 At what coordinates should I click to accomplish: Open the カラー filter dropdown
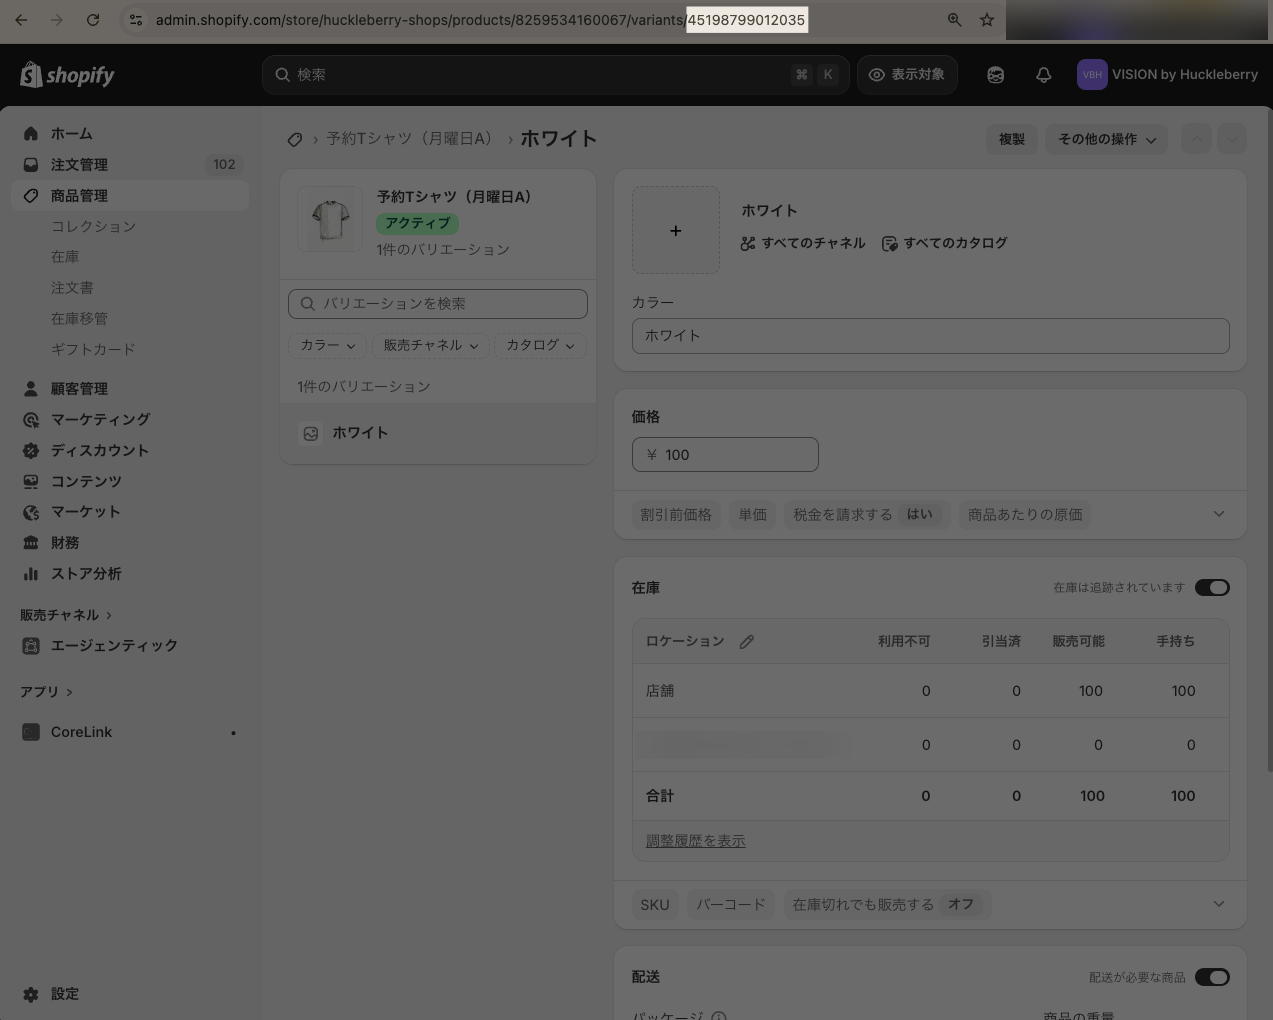point(327,345)
